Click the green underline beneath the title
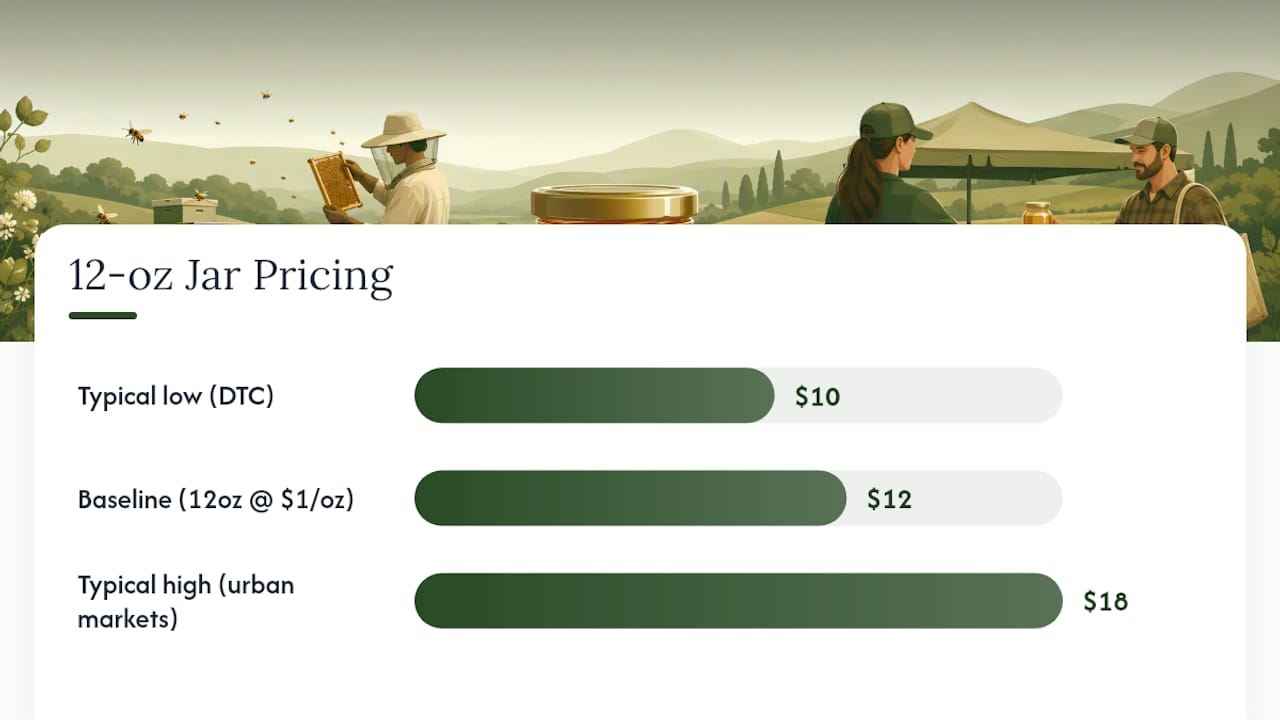Screen dimensions: 1280x720 coord(103,316)
